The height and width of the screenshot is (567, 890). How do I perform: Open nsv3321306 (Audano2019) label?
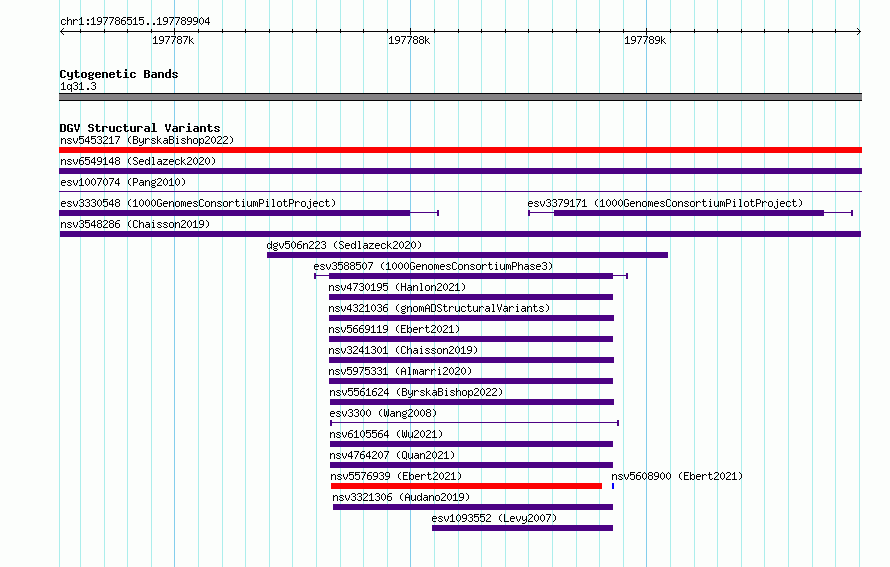401,497
